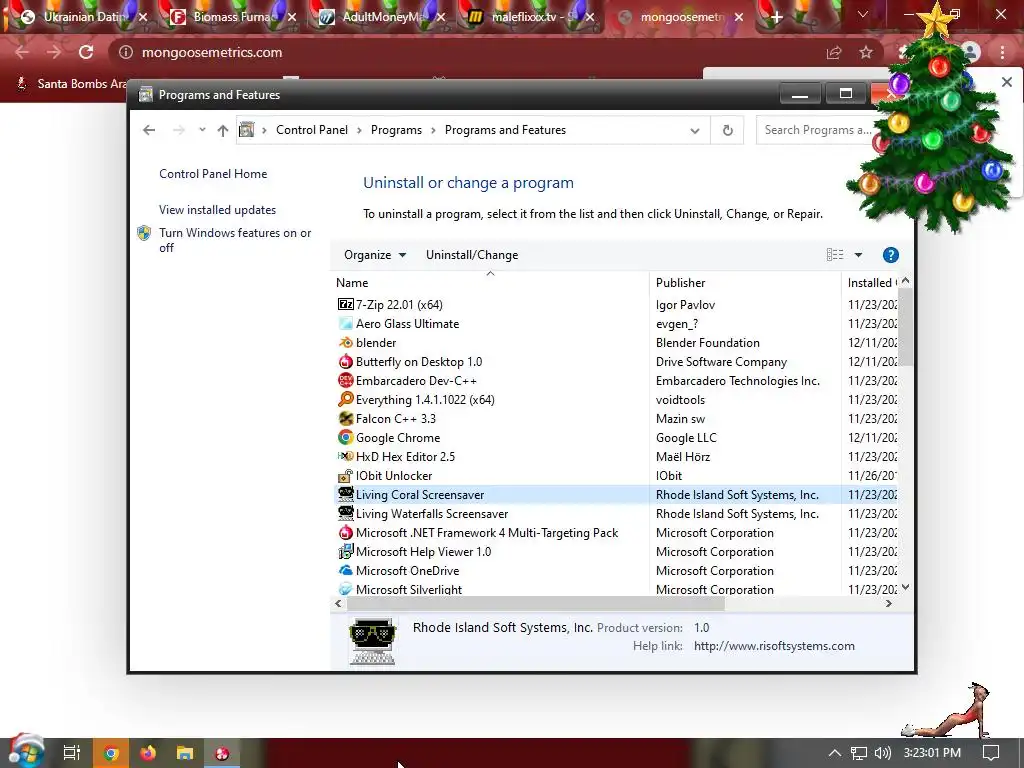This screenshot has height=768, width=1024.
Task: Sort programs by Name column header
Action: 491,283
